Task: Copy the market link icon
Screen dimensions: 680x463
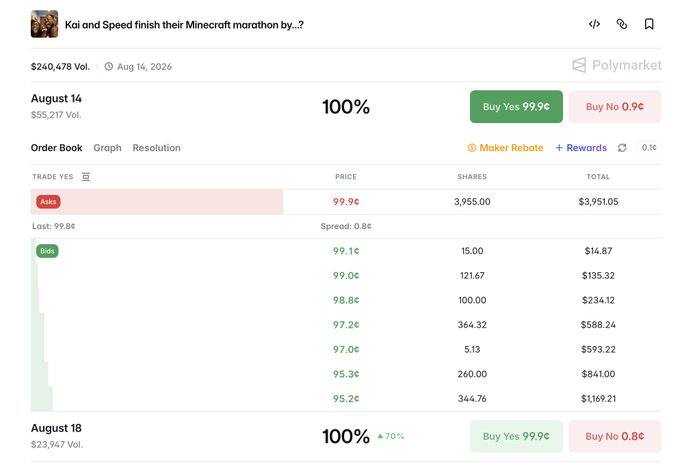Action: pos(621,24)
